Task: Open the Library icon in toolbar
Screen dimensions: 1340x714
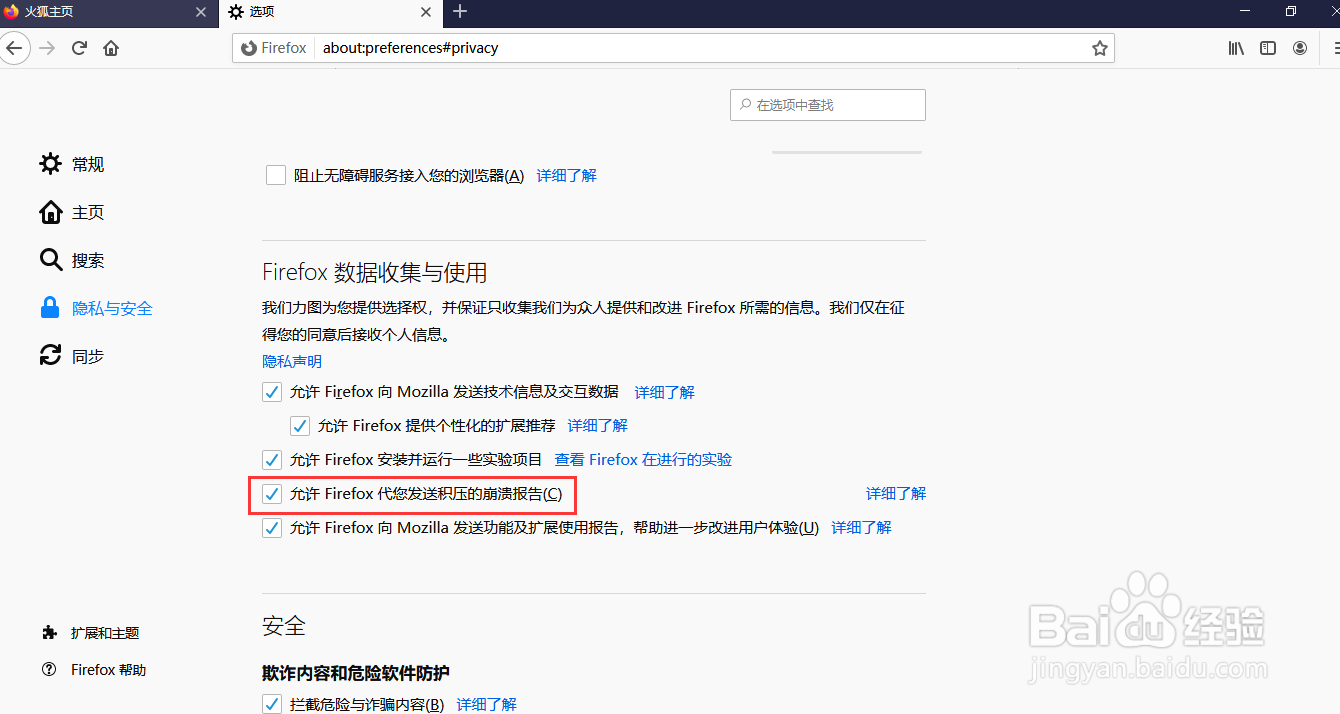Action: (1236, 48)
